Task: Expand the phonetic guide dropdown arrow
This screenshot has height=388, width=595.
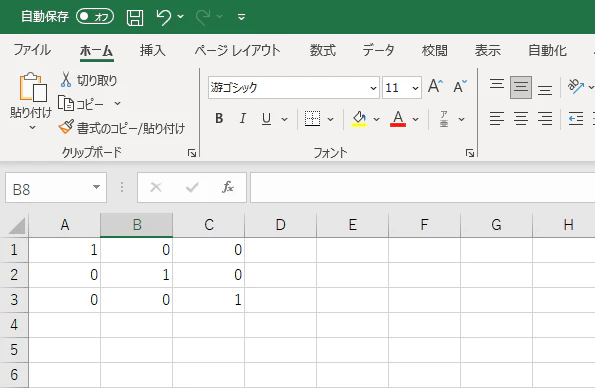Action: pyautogui.click(x=461, y=119)
